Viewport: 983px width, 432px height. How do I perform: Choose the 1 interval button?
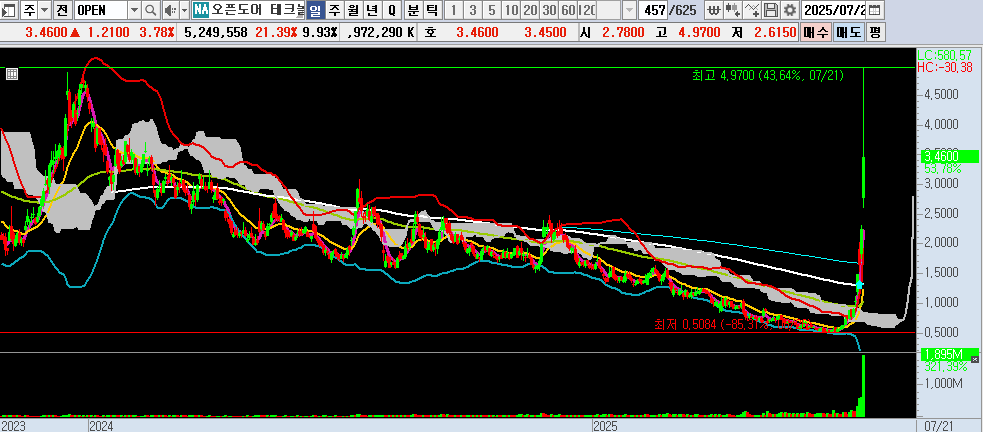(x=454, y=10)
